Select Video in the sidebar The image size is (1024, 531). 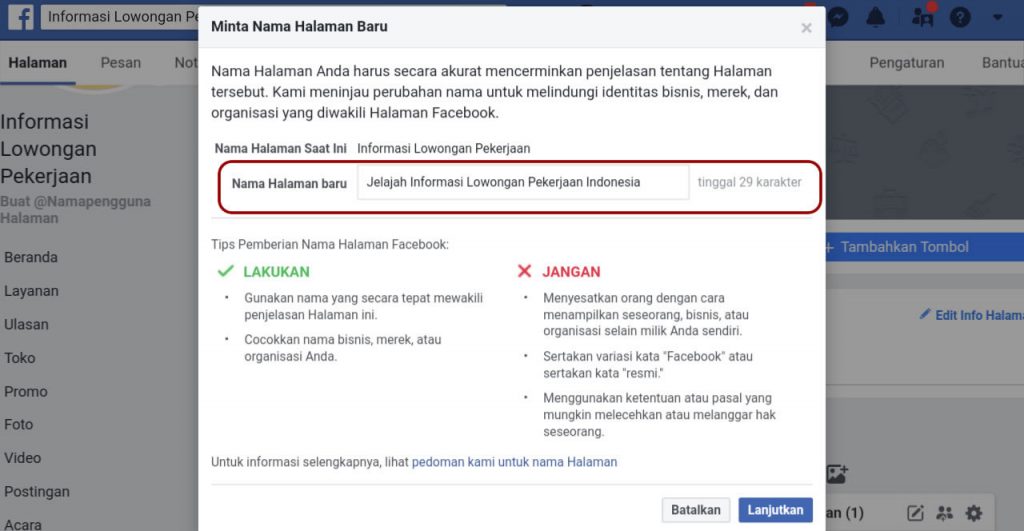coord(23,458)
